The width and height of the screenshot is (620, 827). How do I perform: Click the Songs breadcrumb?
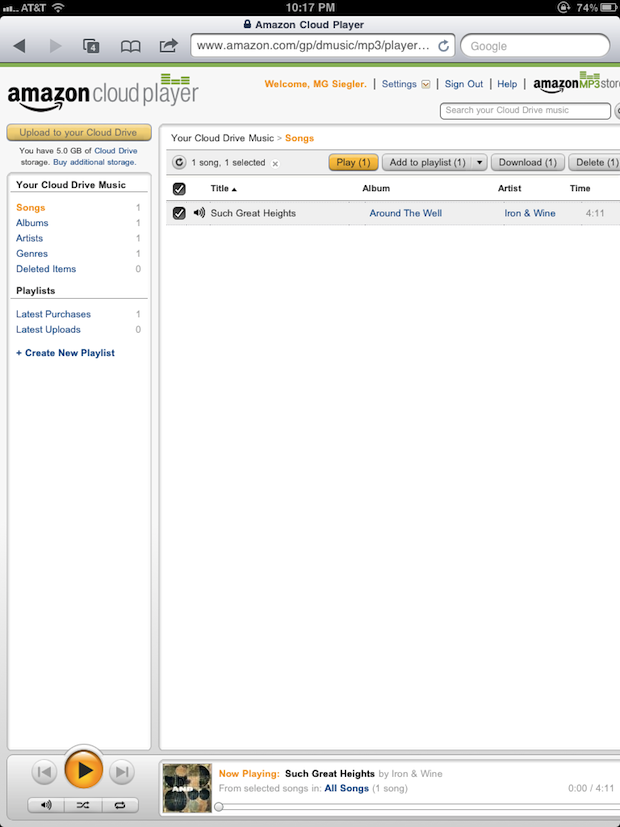[x=299, y=138]
